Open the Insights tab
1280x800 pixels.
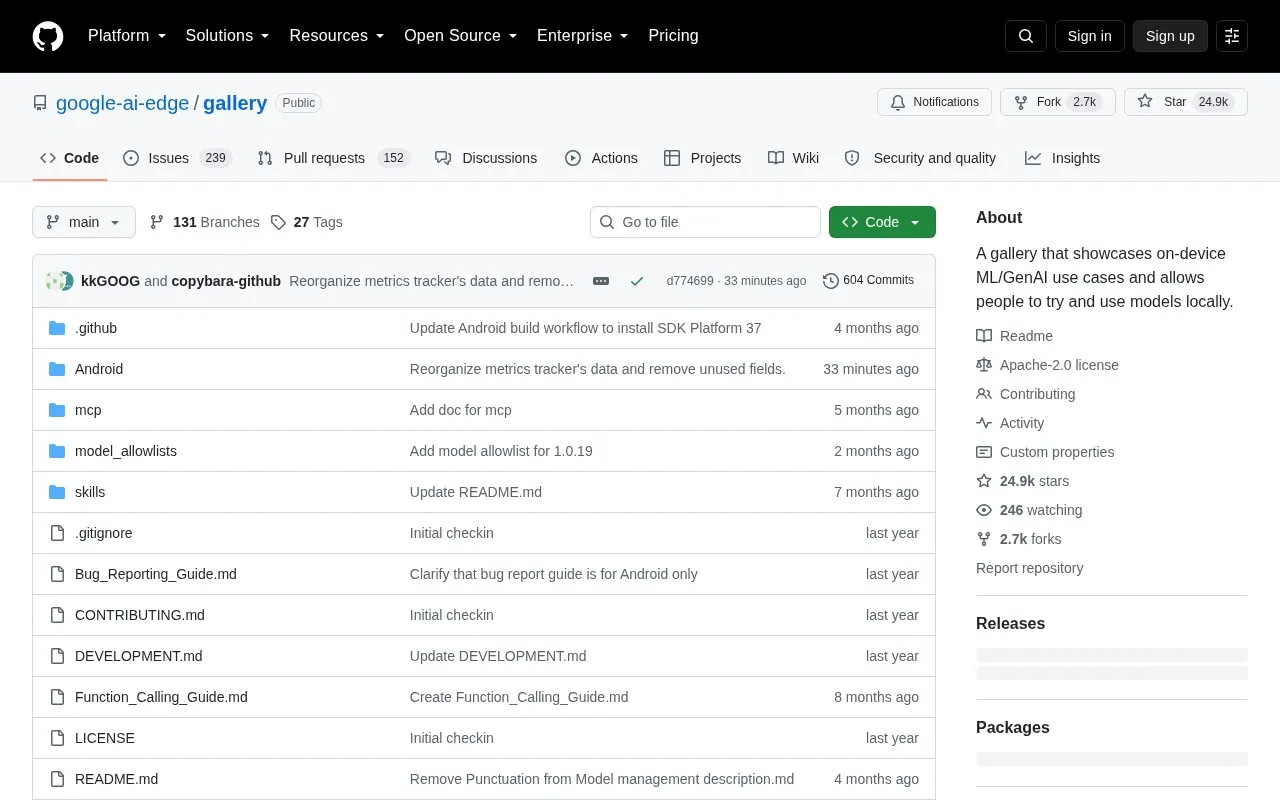point(1062,158)
